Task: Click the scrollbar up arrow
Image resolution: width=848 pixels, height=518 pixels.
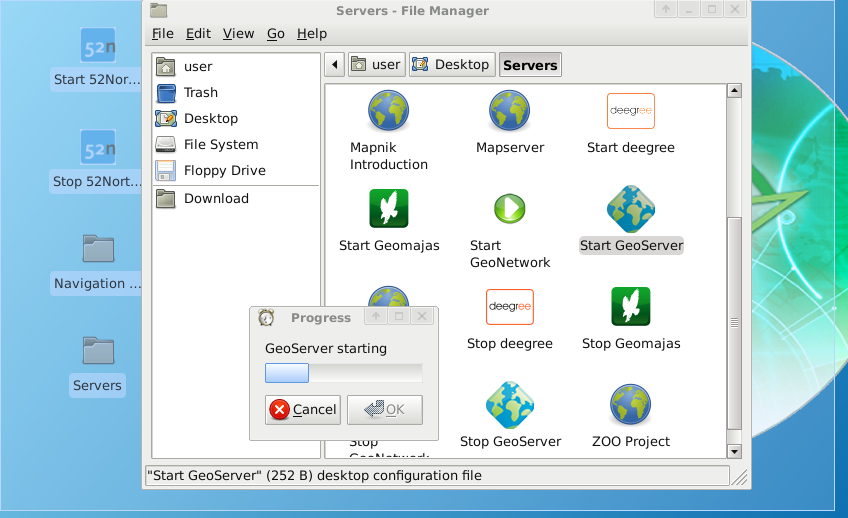Action: (x=734, y=90)
